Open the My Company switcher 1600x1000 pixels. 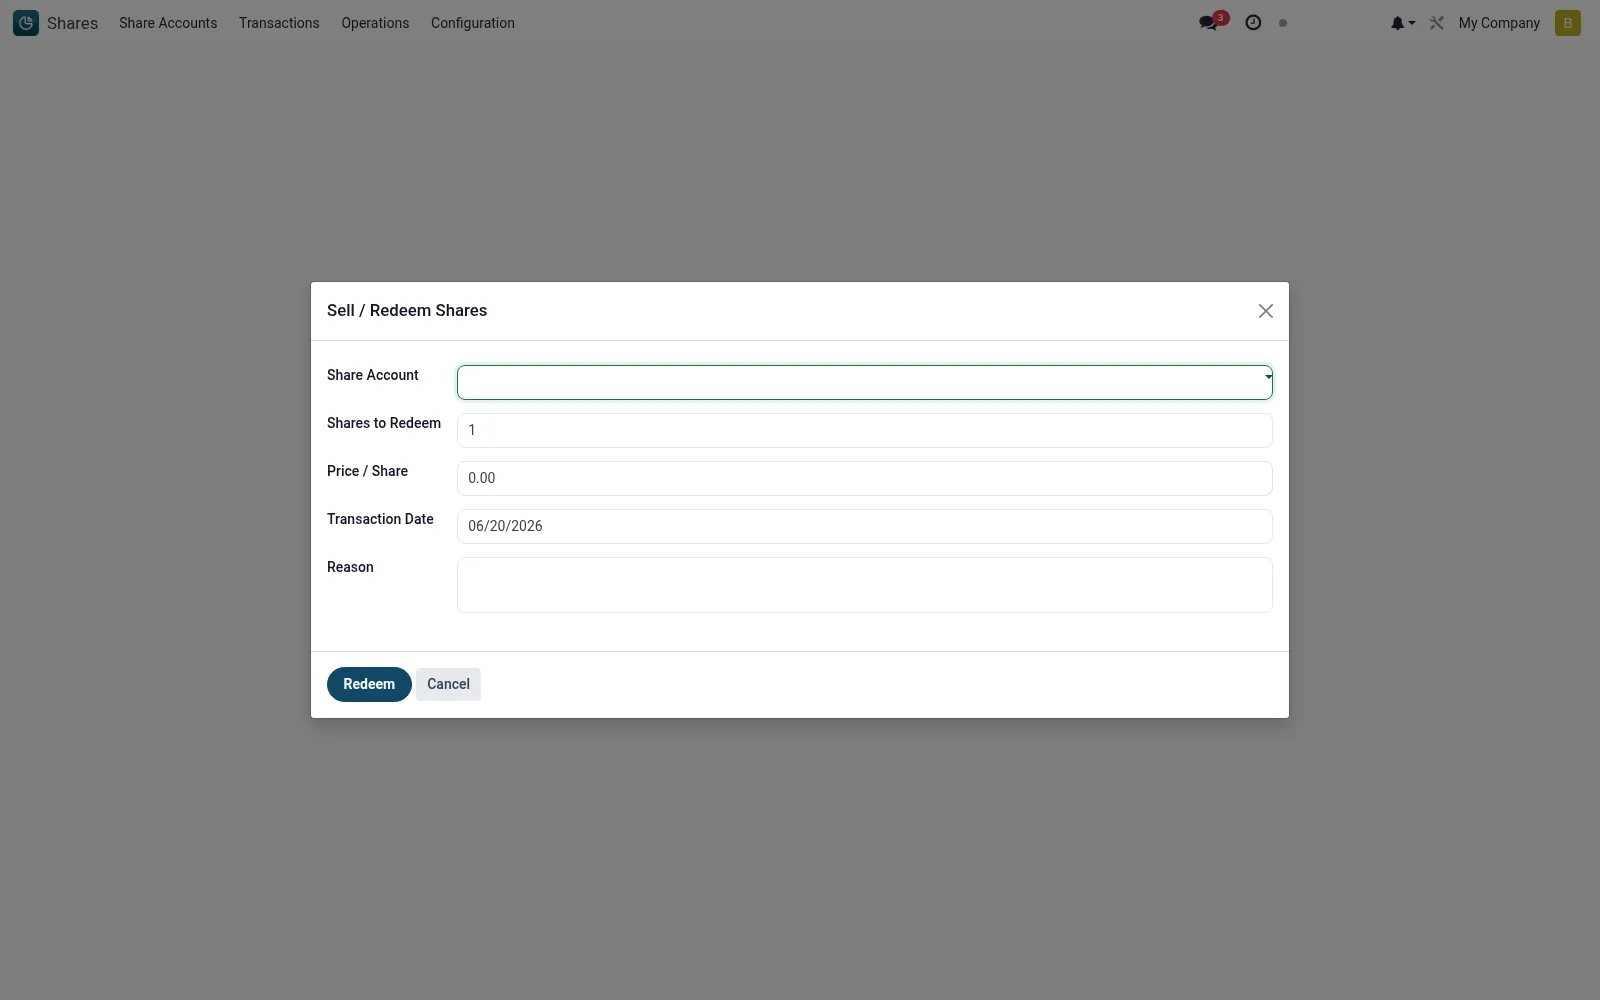[x=1499, y=23]
